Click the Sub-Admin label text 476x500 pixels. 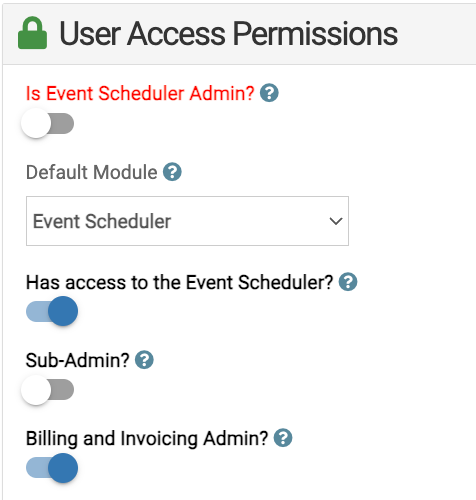(78, 360)
